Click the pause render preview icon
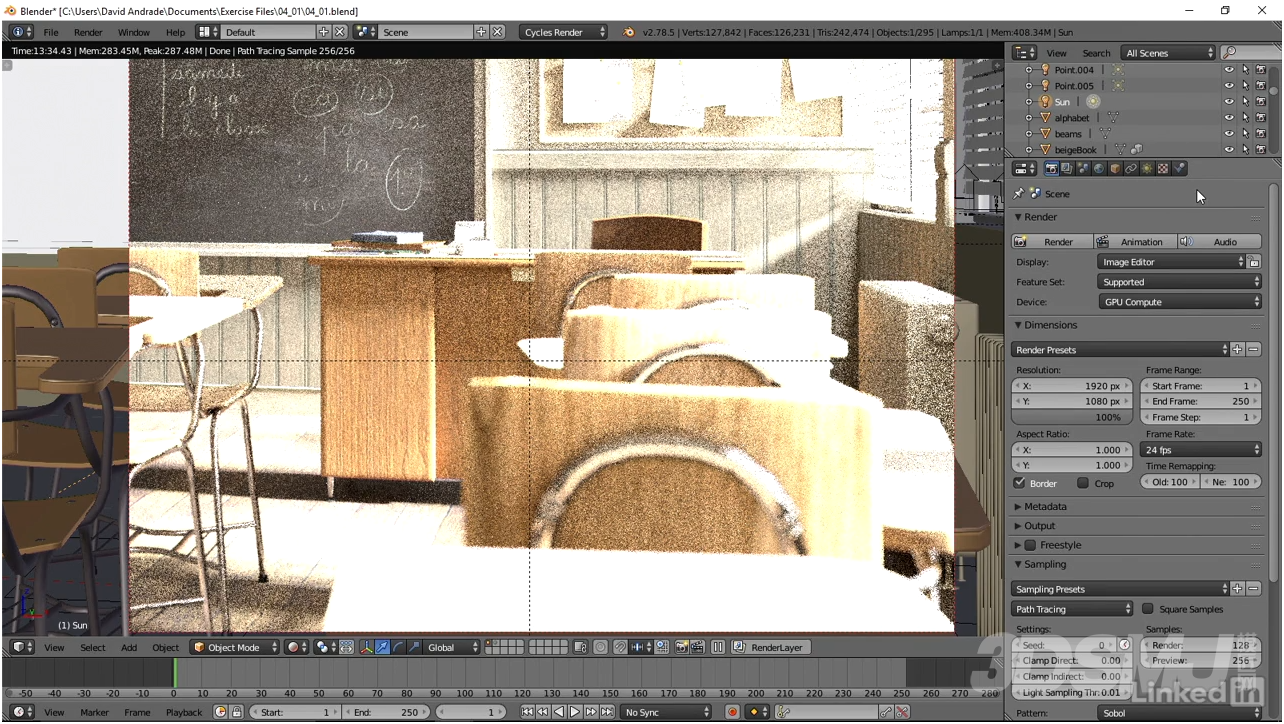 [x=717, y=647]
